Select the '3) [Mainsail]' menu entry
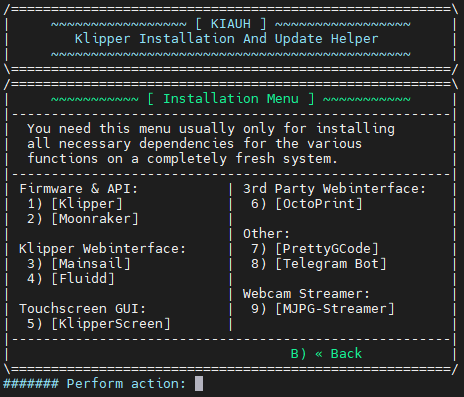This screenshot has height=397, width=464. click(79, 264)
